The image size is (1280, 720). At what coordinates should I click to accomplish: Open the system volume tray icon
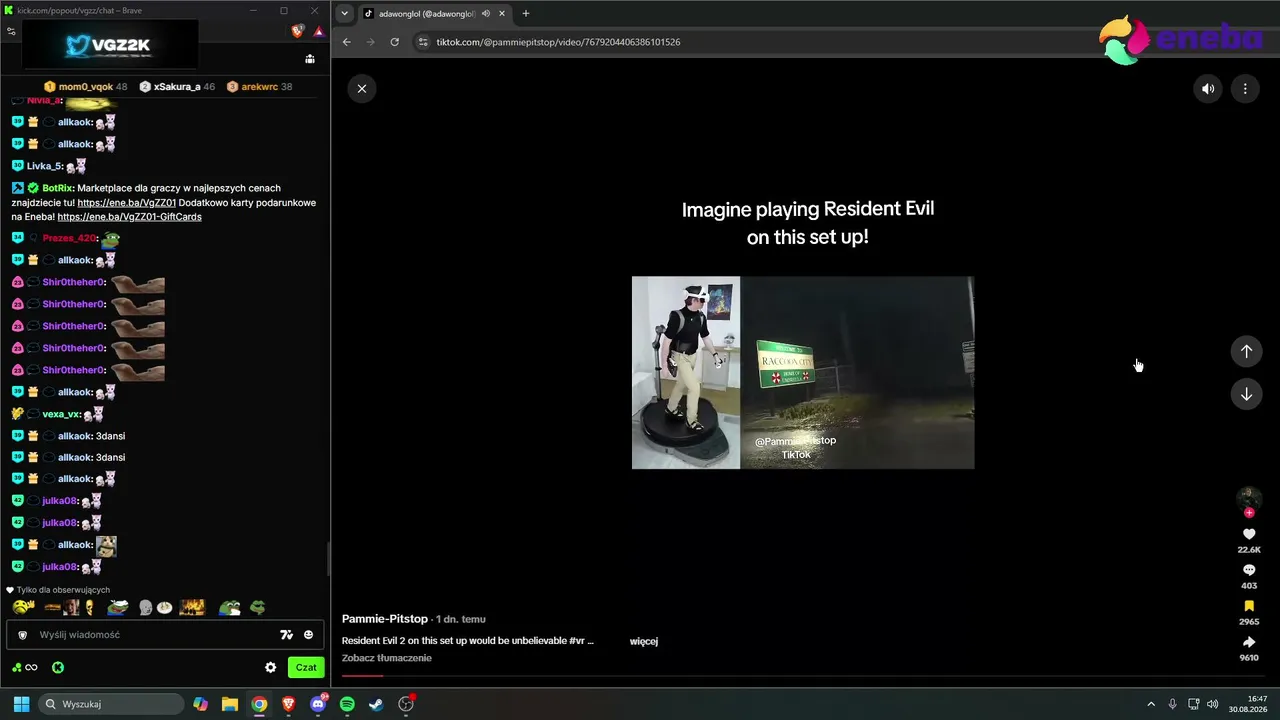[x=1212, y=704]
